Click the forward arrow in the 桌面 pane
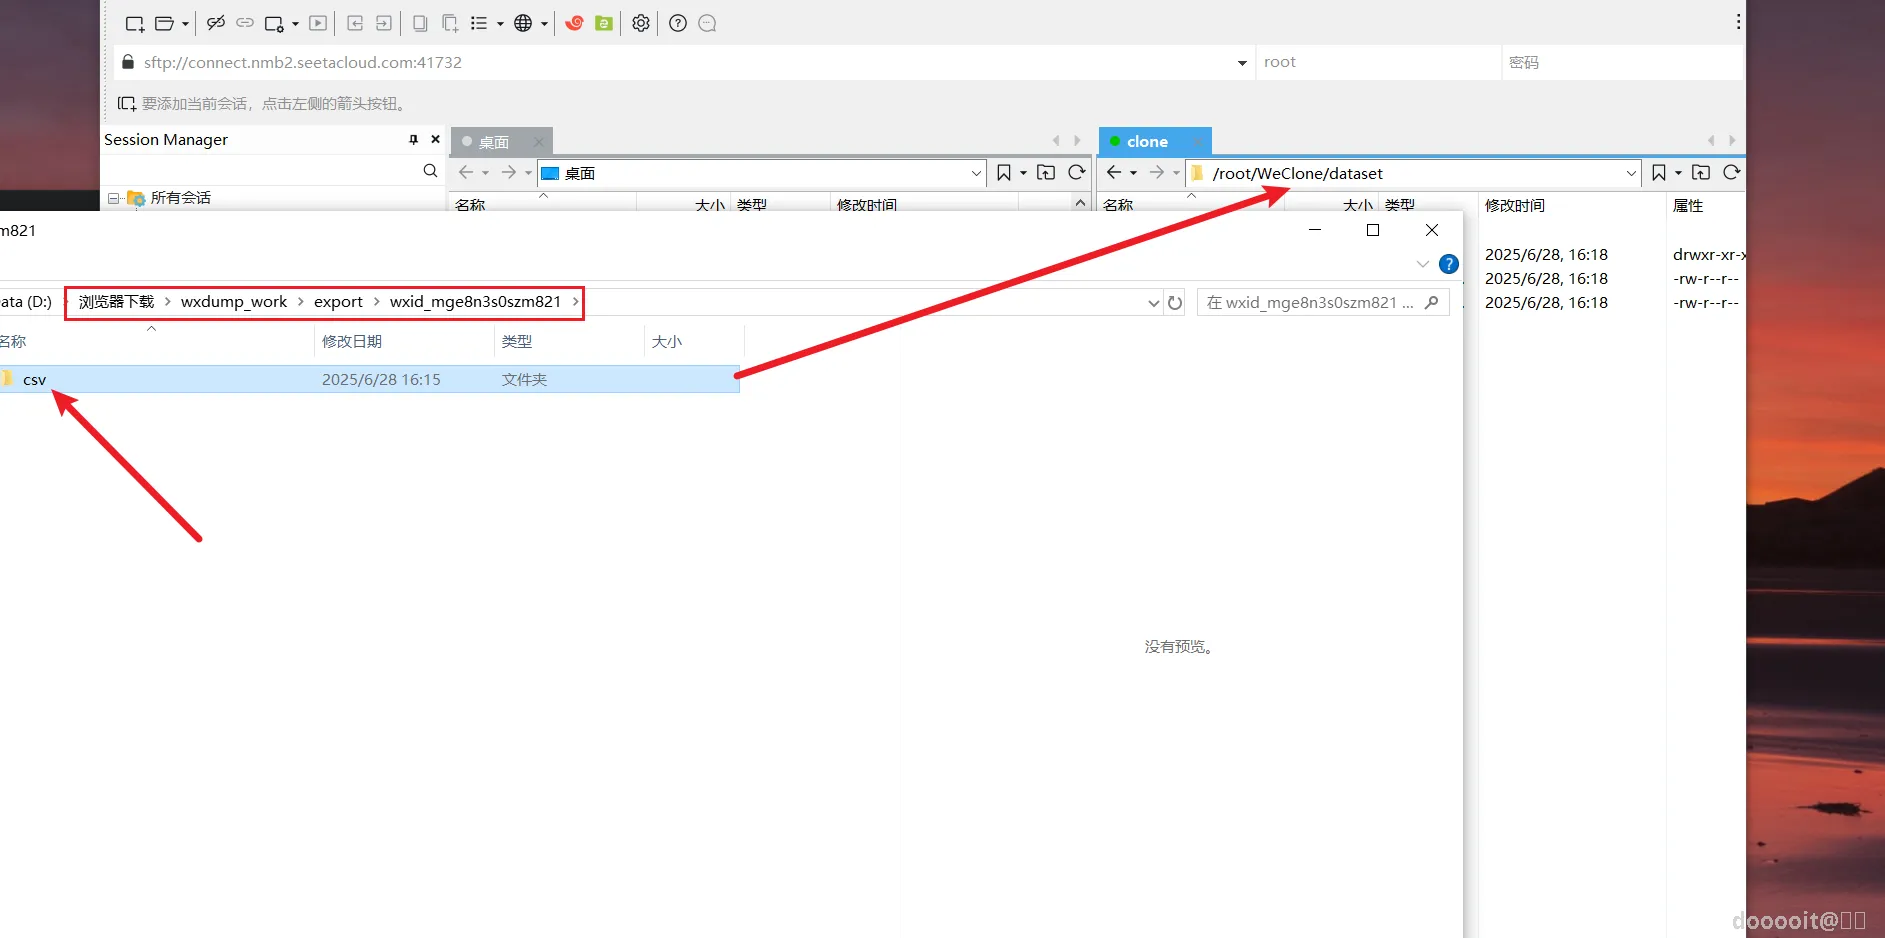 (x=509, y=173)
